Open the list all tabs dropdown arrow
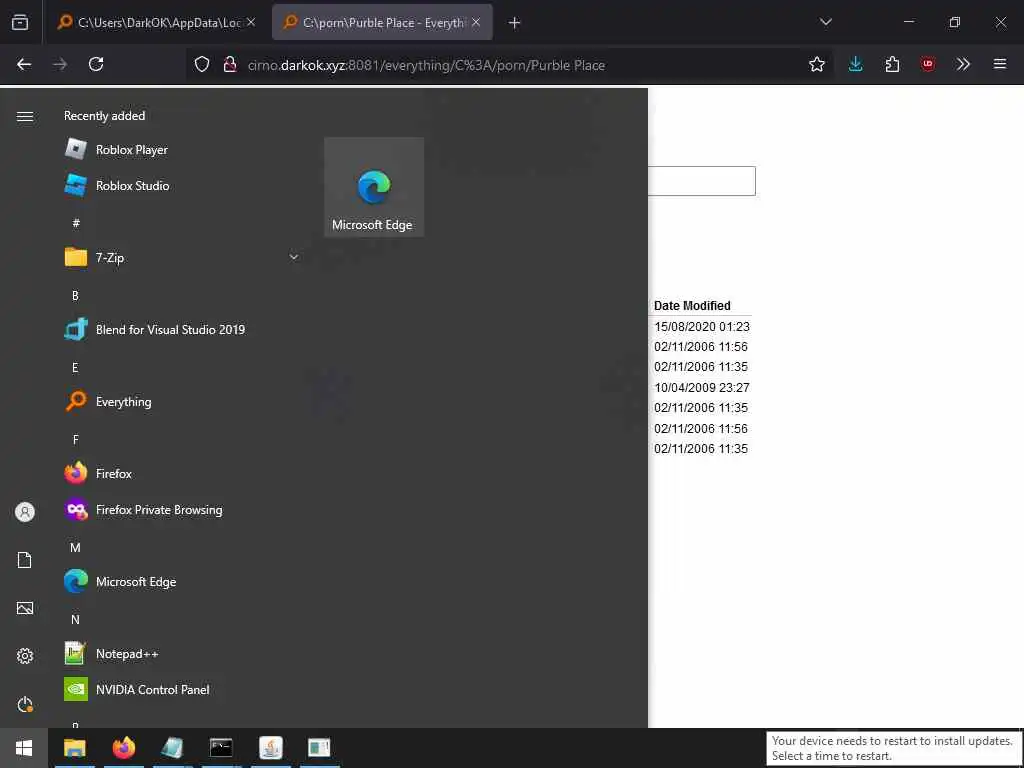The width and height of the screenshot is (1024, 768). point(825,22)
